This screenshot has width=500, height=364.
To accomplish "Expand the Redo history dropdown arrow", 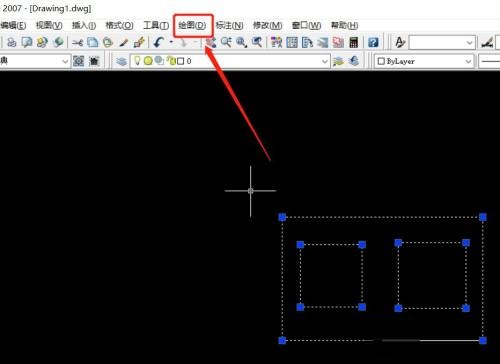I will pyautogui.click(x=195, y=42).
